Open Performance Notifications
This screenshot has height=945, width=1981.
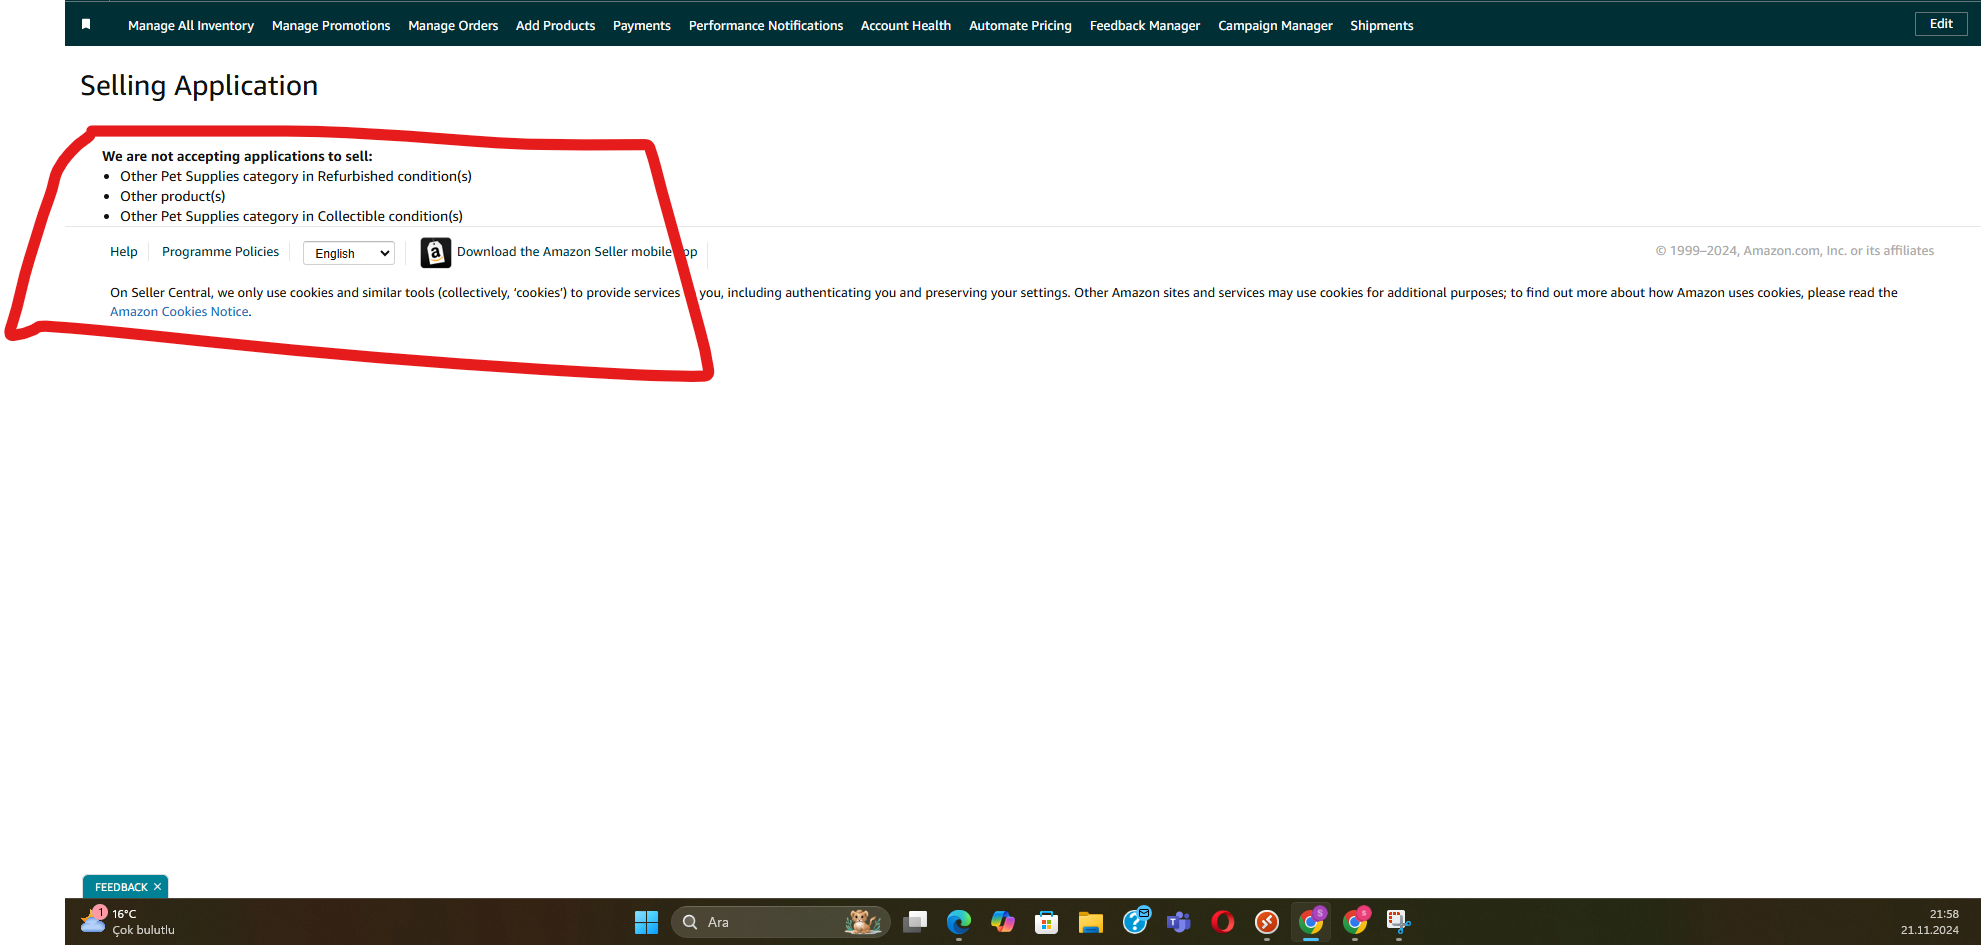click(x=766, y=25)
